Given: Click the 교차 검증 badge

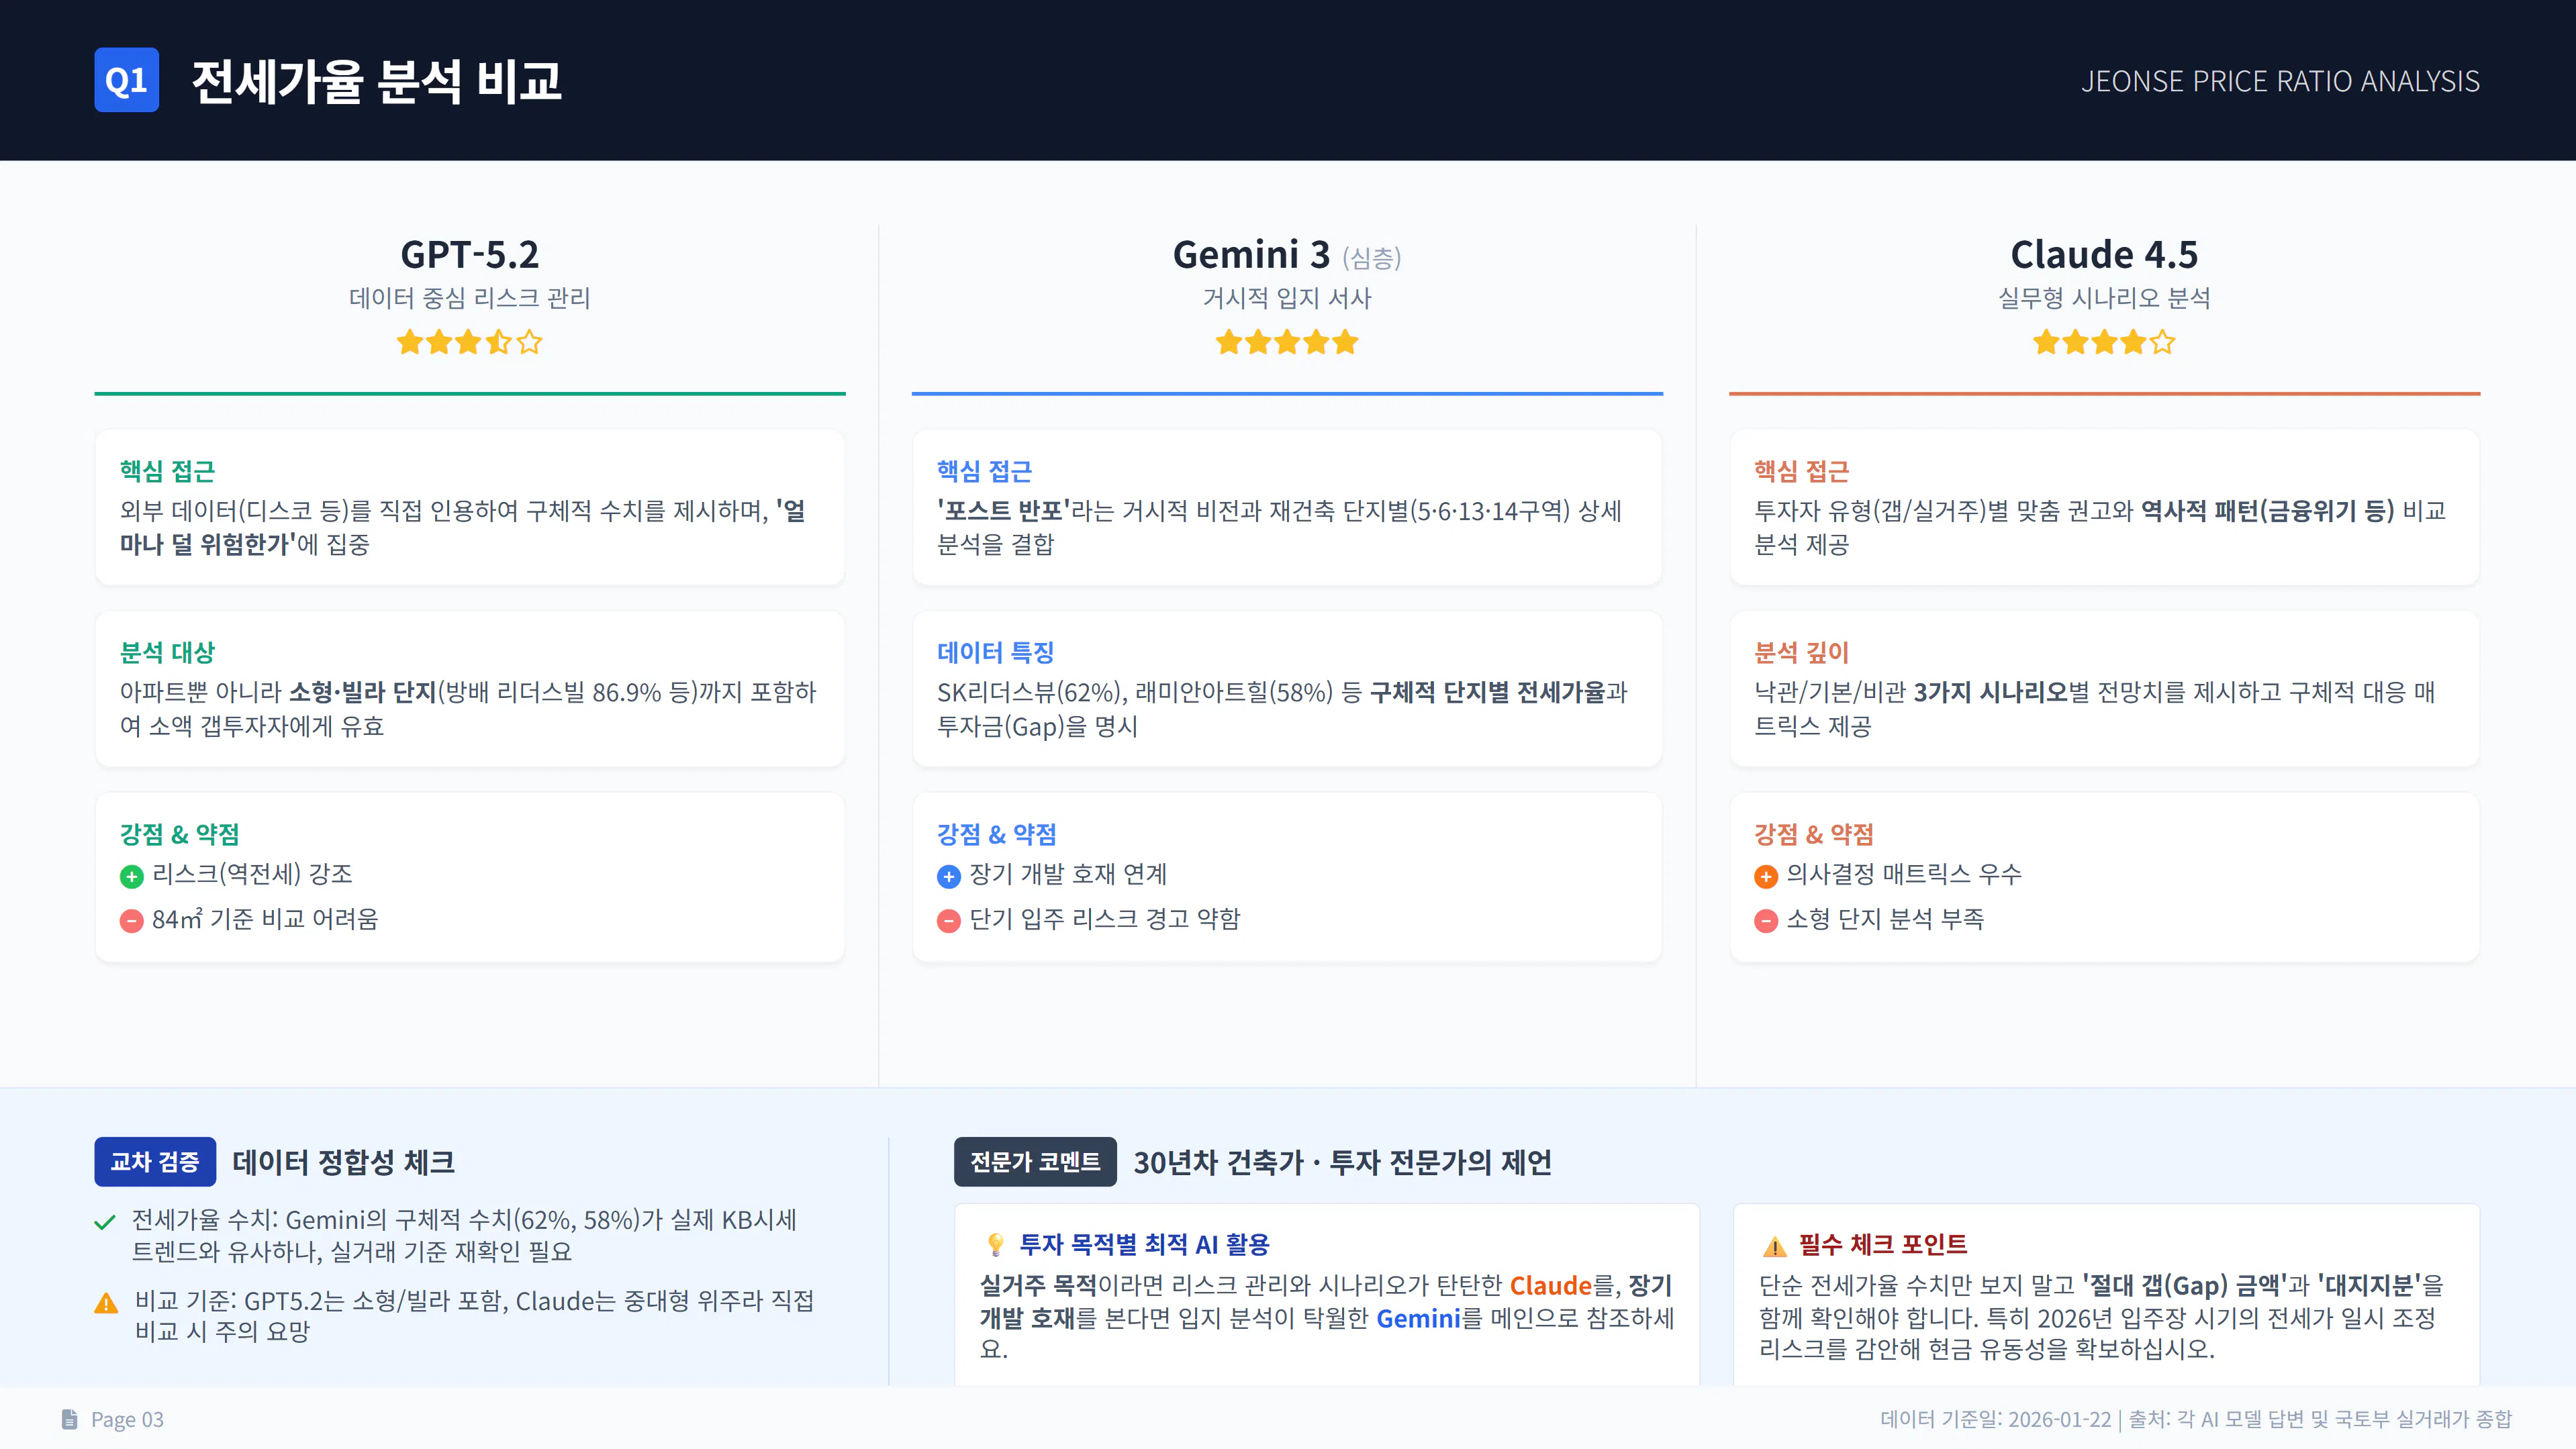Looking at the screenshot, I should point(155,1162).
